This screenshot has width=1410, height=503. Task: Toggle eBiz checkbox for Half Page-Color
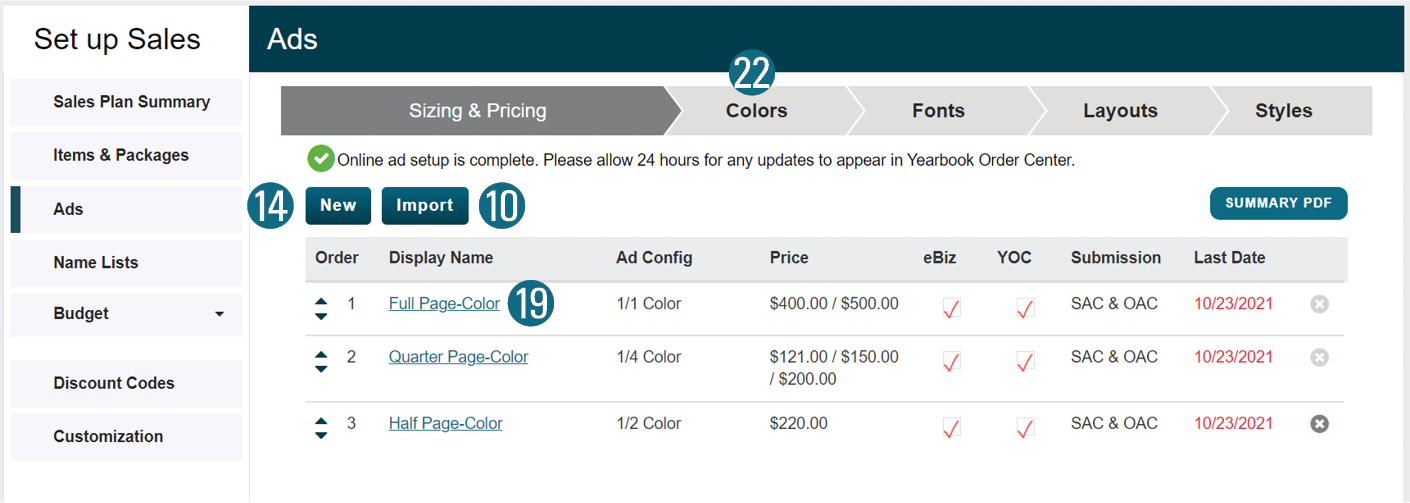pos(951,428)
